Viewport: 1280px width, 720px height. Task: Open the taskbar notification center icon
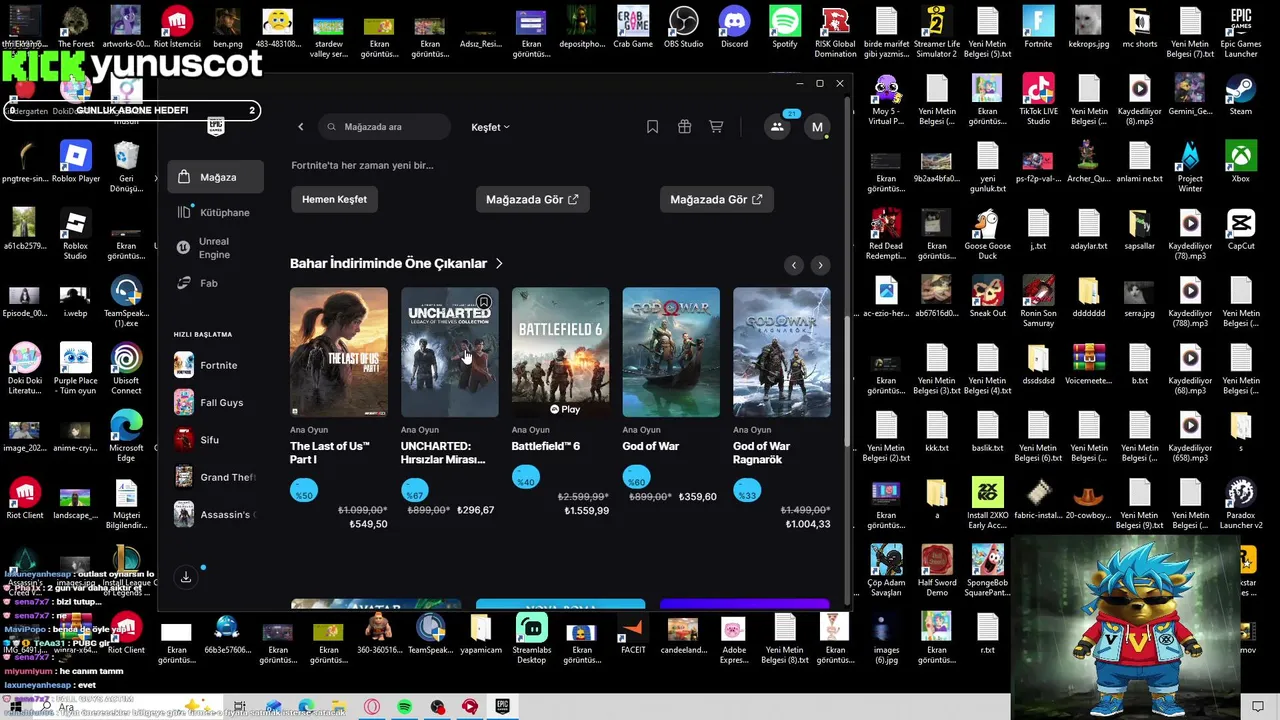(1258, 706)
